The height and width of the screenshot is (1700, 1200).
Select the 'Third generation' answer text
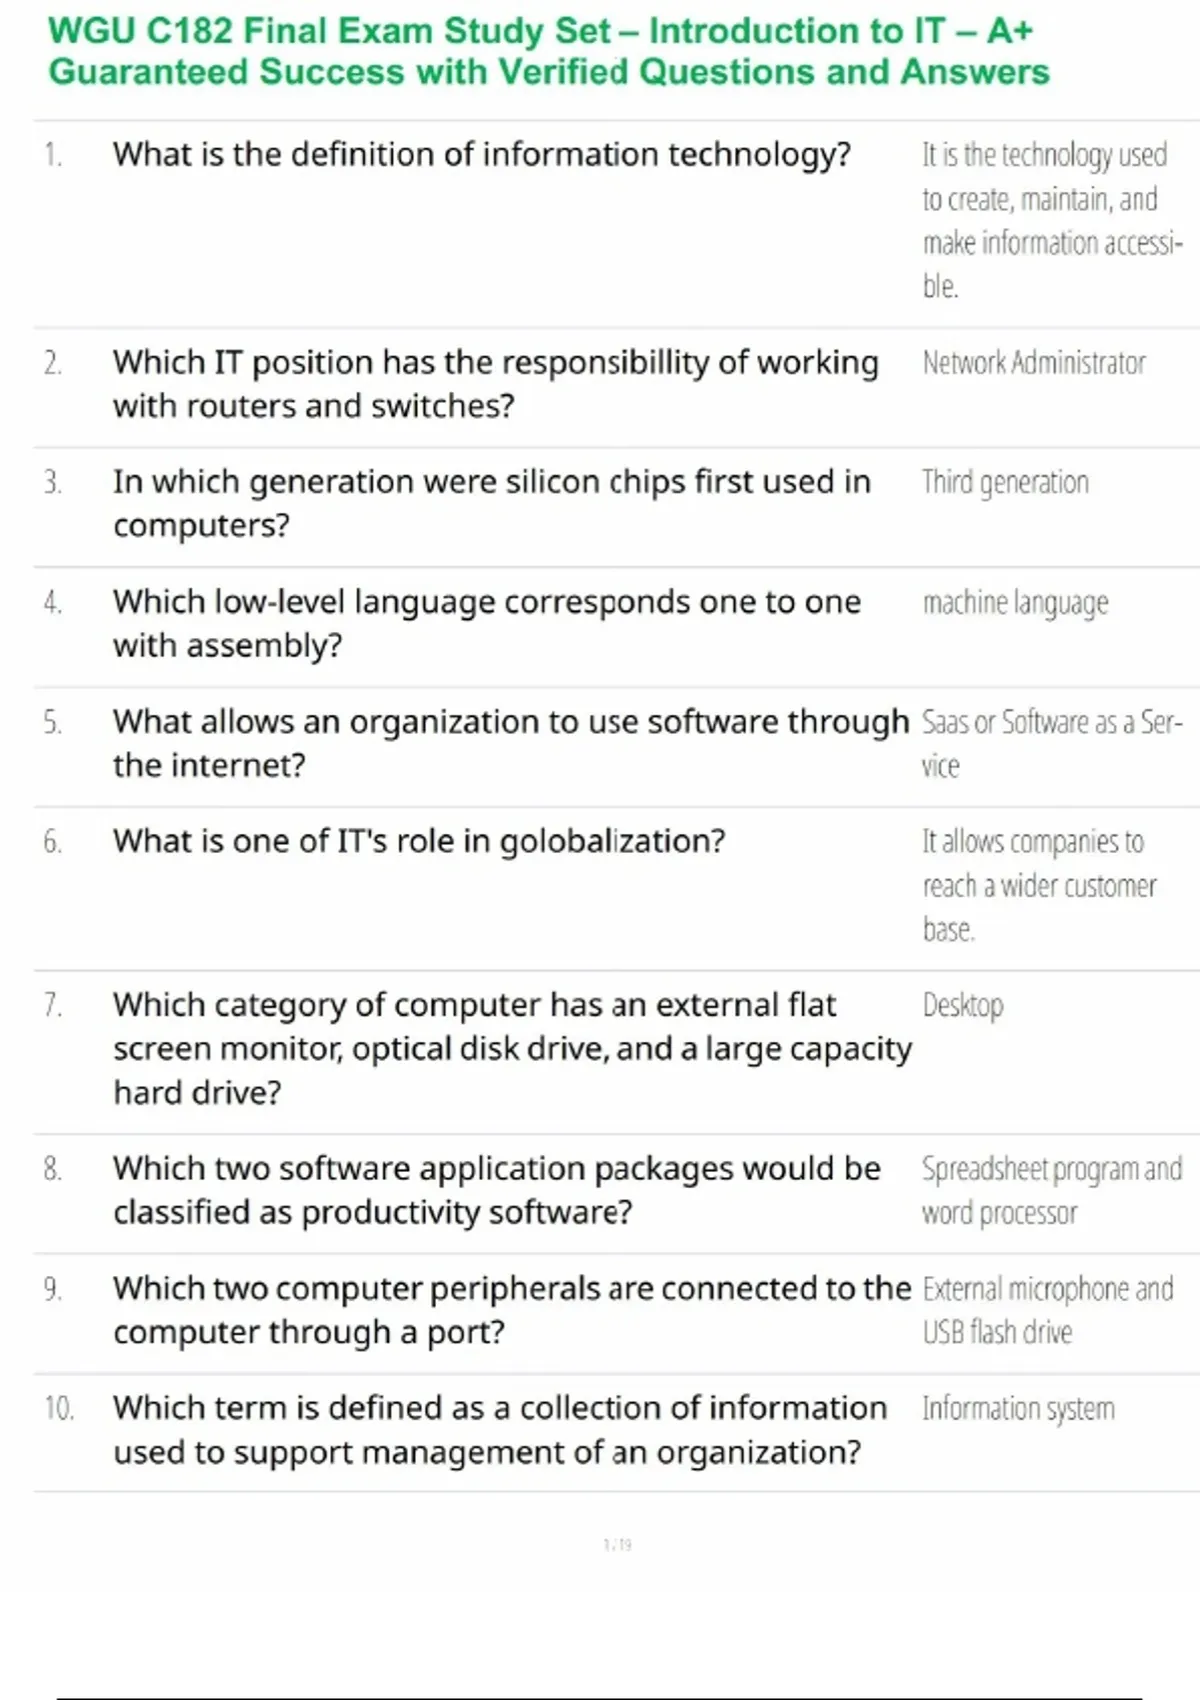[1005, 483]
